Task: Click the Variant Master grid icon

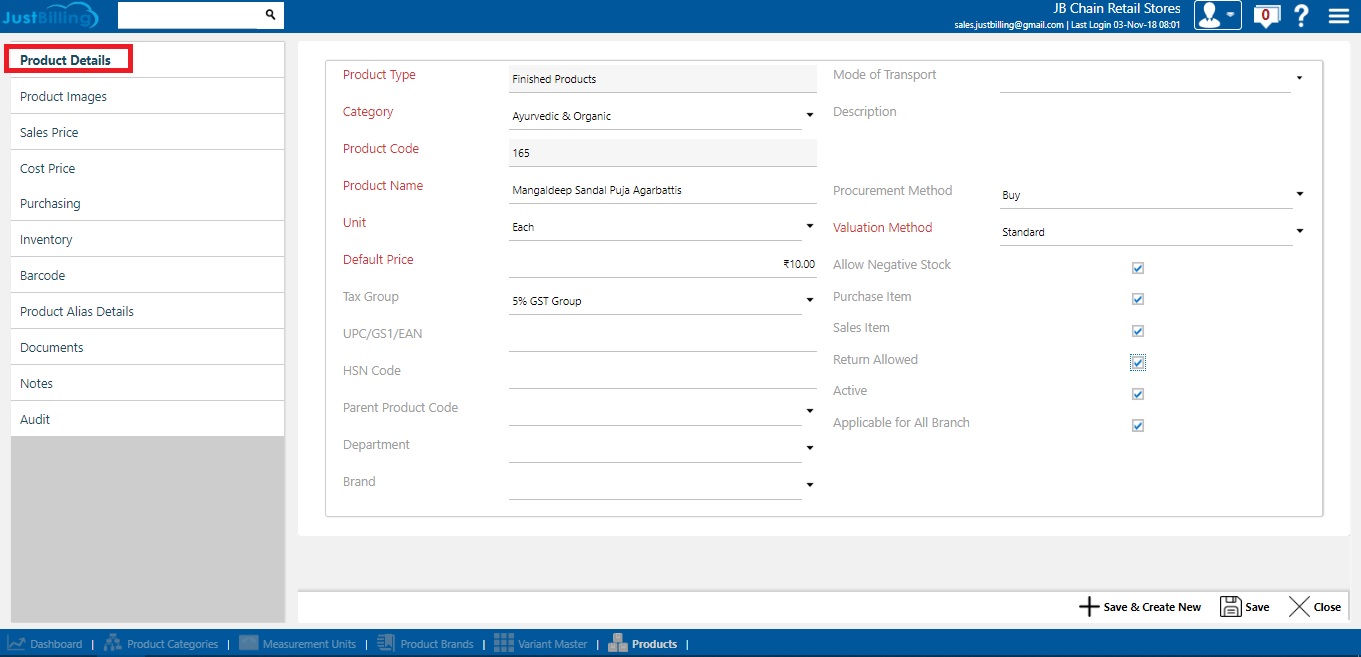Action: pyautogui.click(x=504, y=644)
